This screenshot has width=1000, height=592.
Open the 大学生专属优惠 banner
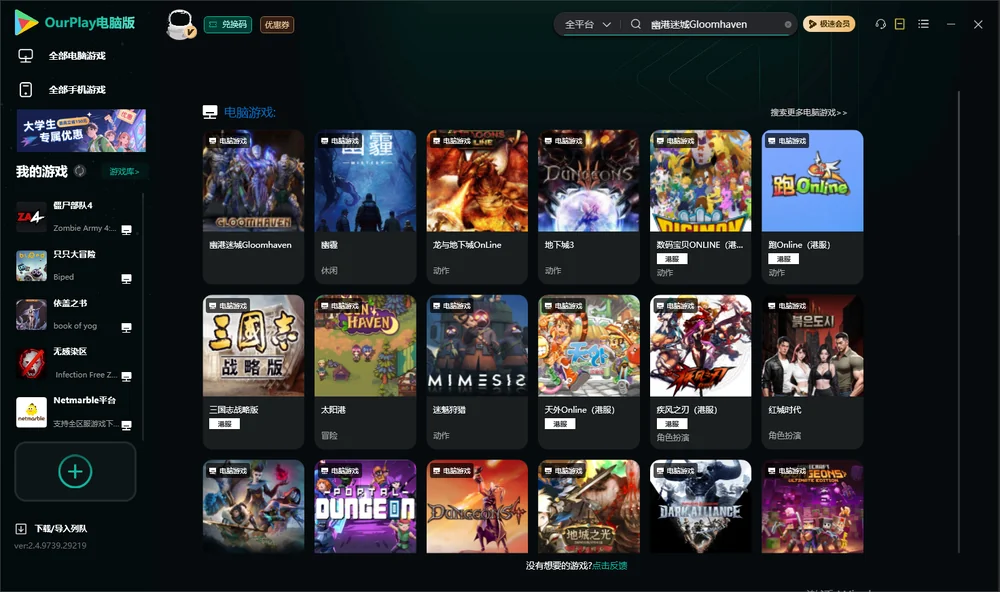coord(81,131)
